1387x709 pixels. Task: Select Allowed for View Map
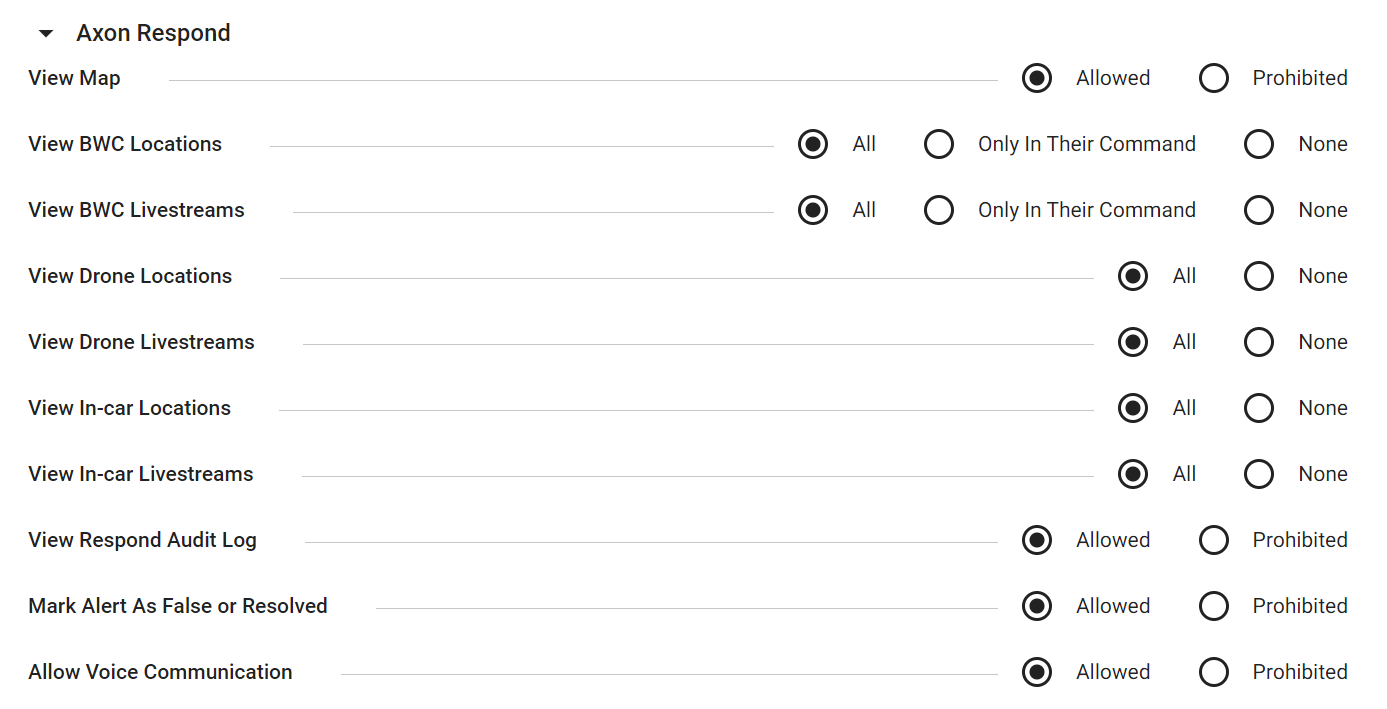tap(1037, 78)
